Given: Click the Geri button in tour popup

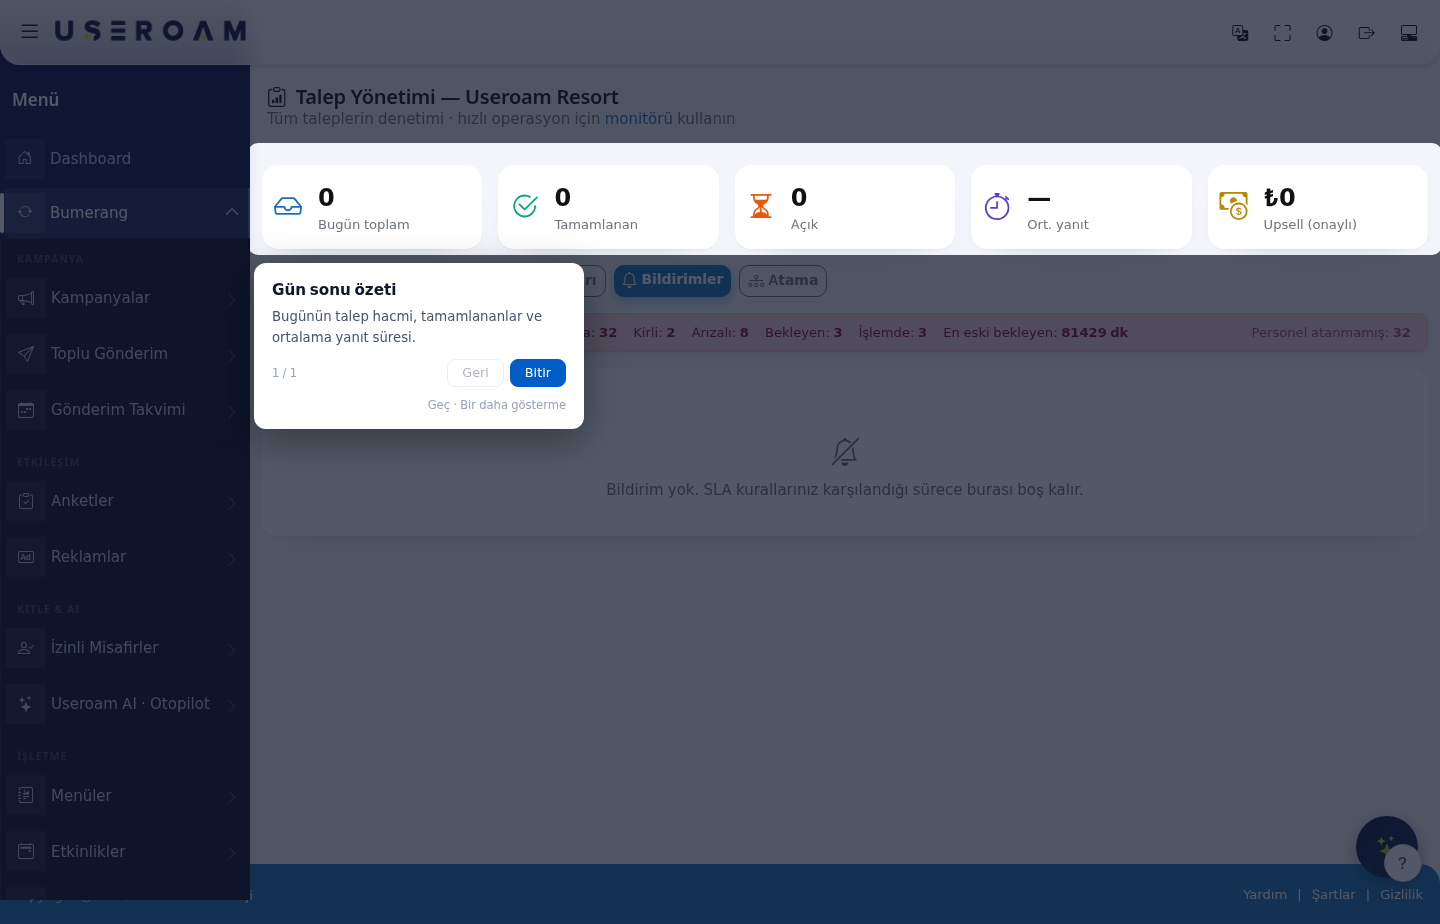Looking at the screenshot, I should click(475, 373).
